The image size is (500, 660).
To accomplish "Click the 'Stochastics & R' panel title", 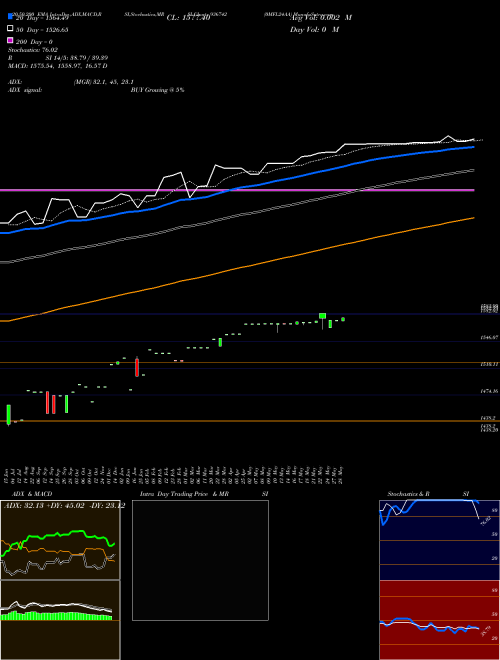I will click(x=408, y=494).
